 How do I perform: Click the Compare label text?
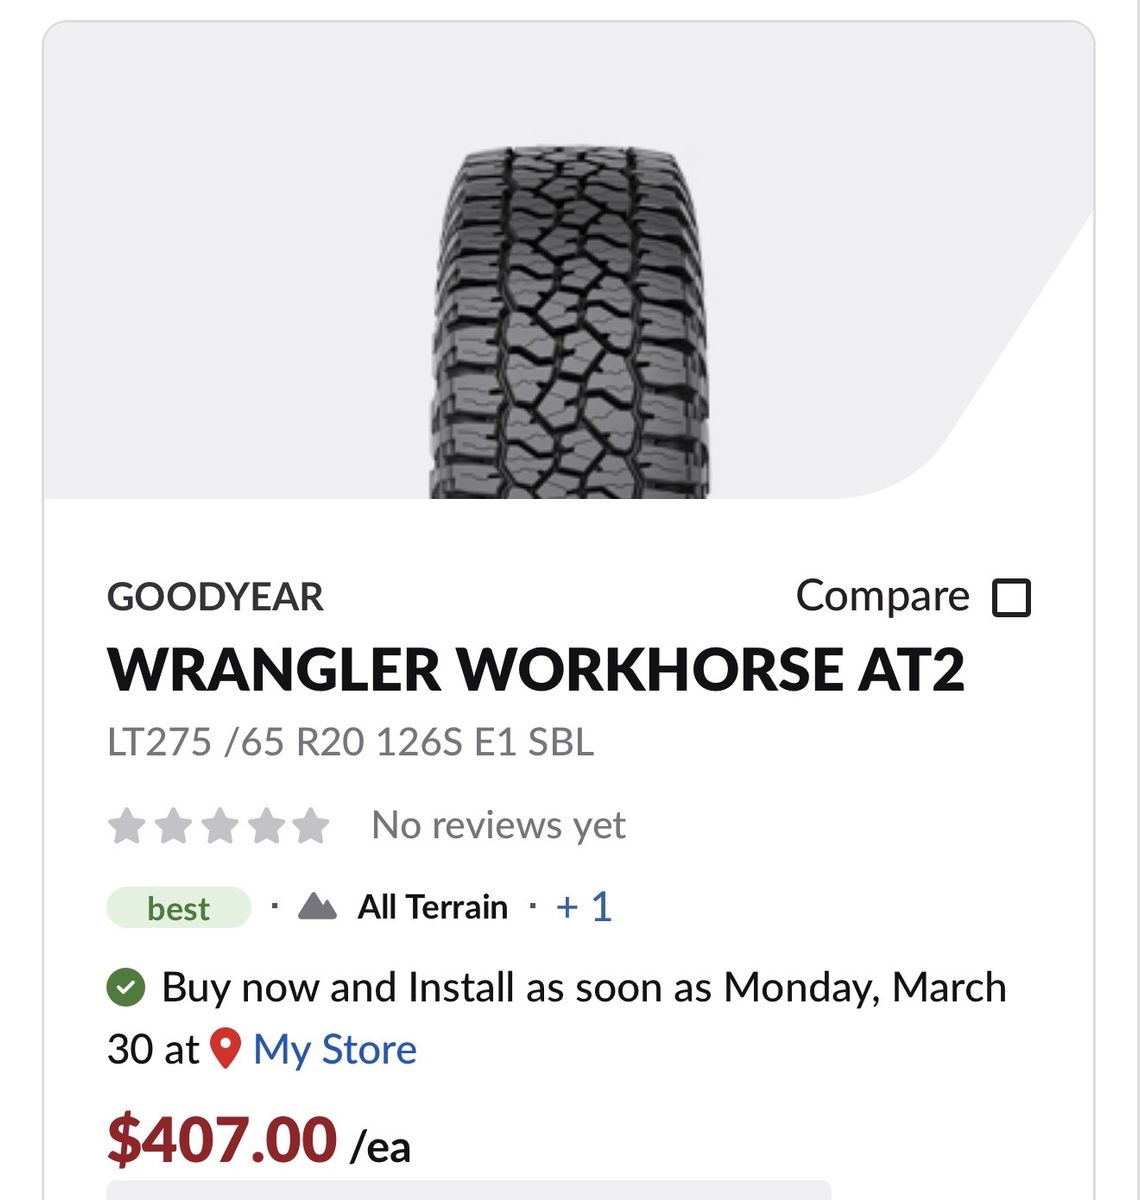[x=882, y=596]
